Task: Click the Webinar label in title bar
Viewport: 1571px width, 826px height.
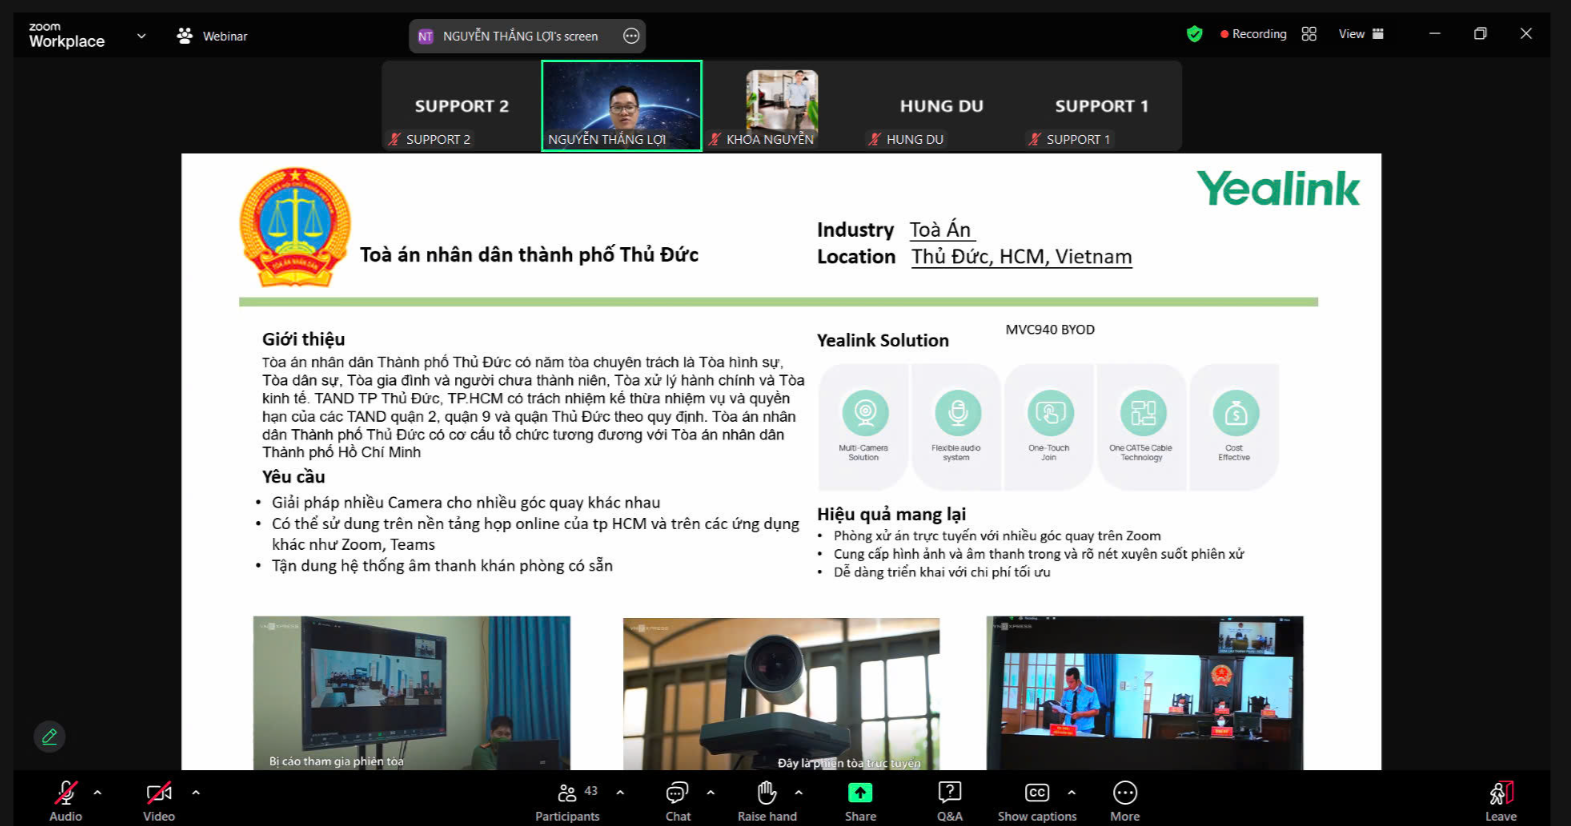Action: [x=212, y=36]
